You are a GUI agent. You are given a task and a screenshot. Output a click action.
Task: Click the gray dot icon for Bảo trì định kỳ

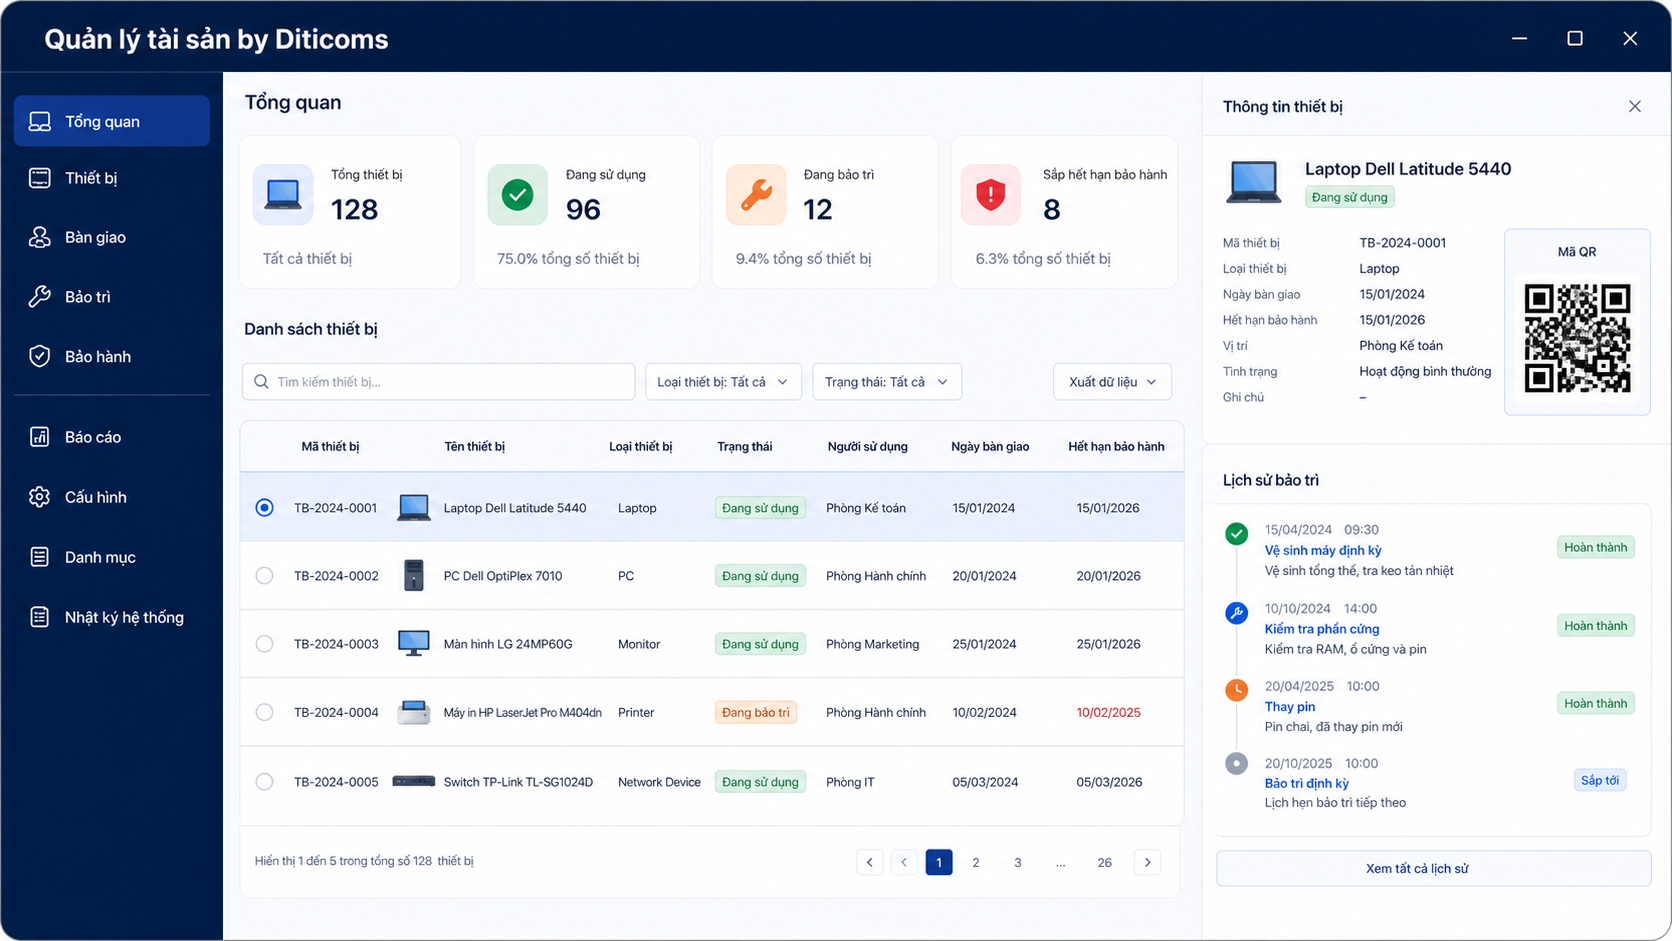[1237, 764]
